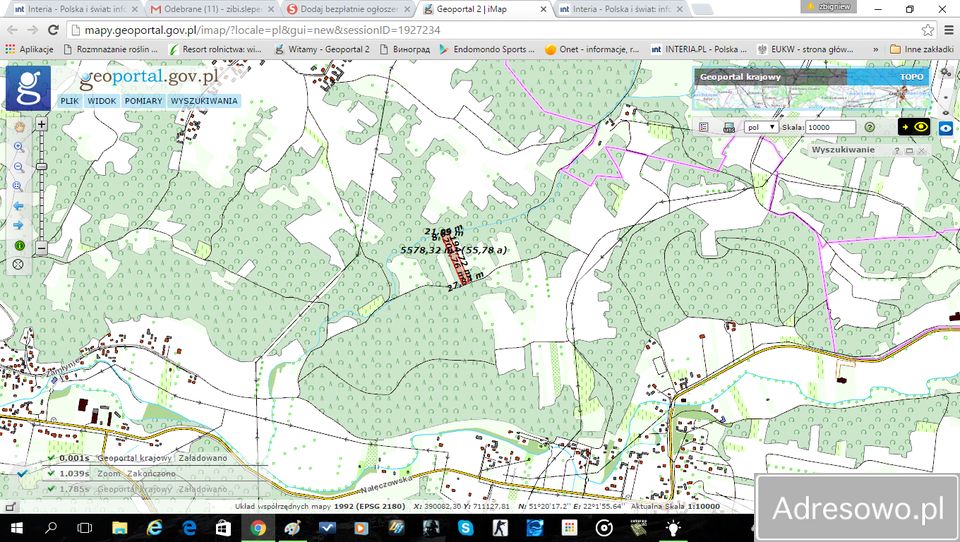Open help for Wyszukiwanie panel

coord(897,150)
